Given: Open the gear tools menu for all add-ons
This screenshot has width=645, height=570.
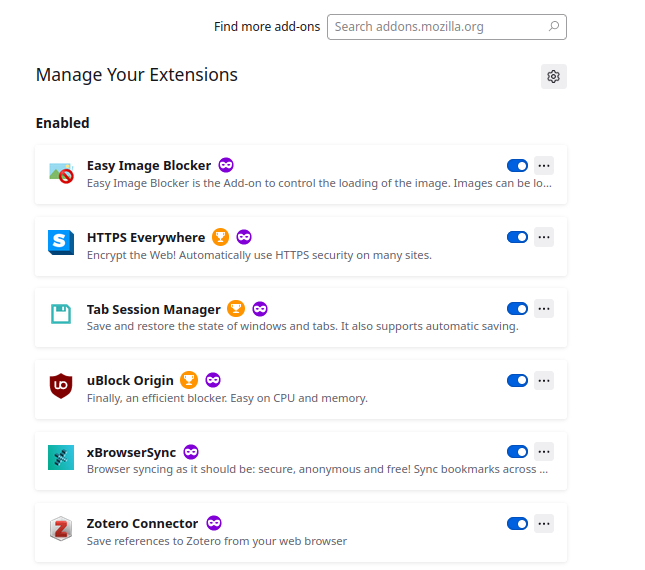Looking at the screenshot, I should (554, 76).
